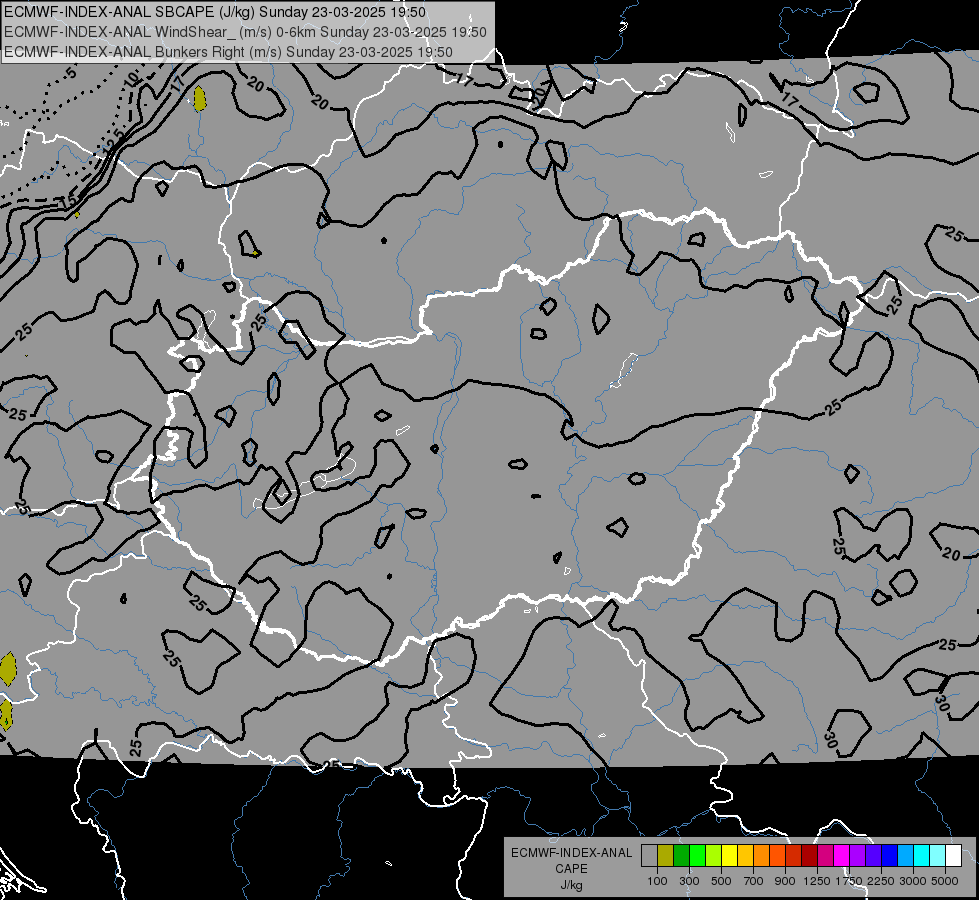The image size is (979, 900).
Task: Select the olive legend swatch after 100
Action: click(x=666, y=856)
